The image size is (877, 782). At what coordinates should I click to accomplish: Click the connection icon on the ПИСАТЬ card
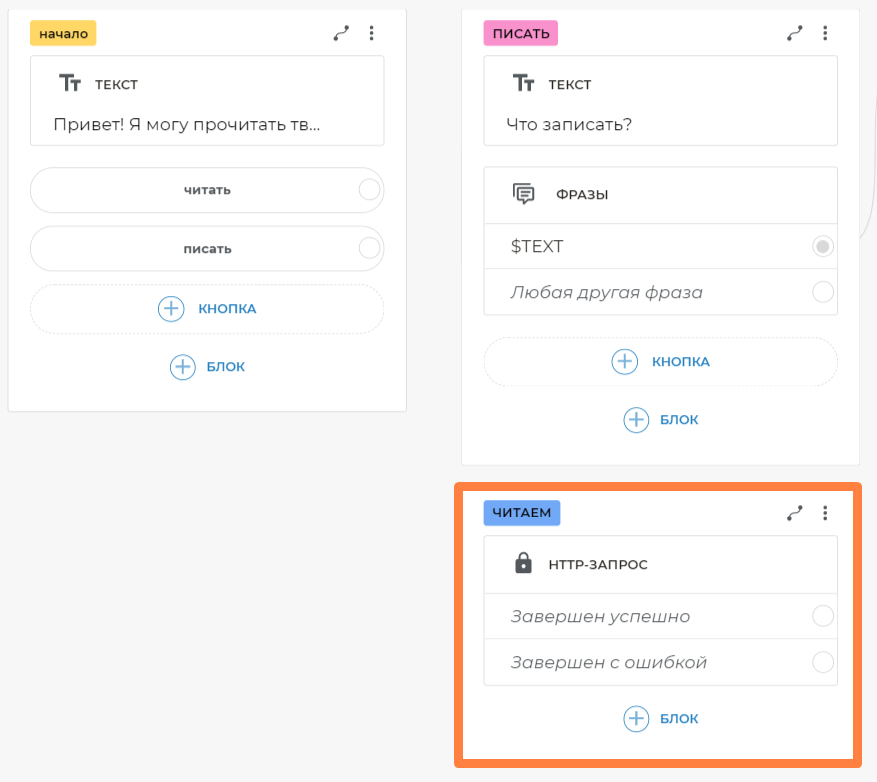click(x=795, y=33)
